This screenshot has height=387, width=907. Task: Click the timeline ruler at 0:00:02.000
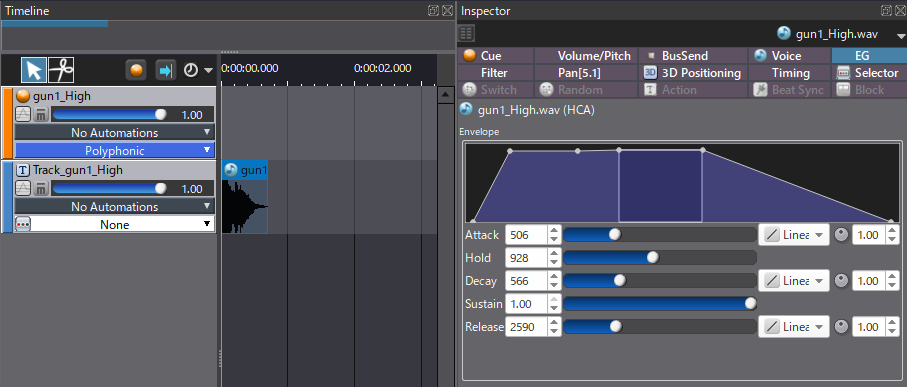pos(382,68)
